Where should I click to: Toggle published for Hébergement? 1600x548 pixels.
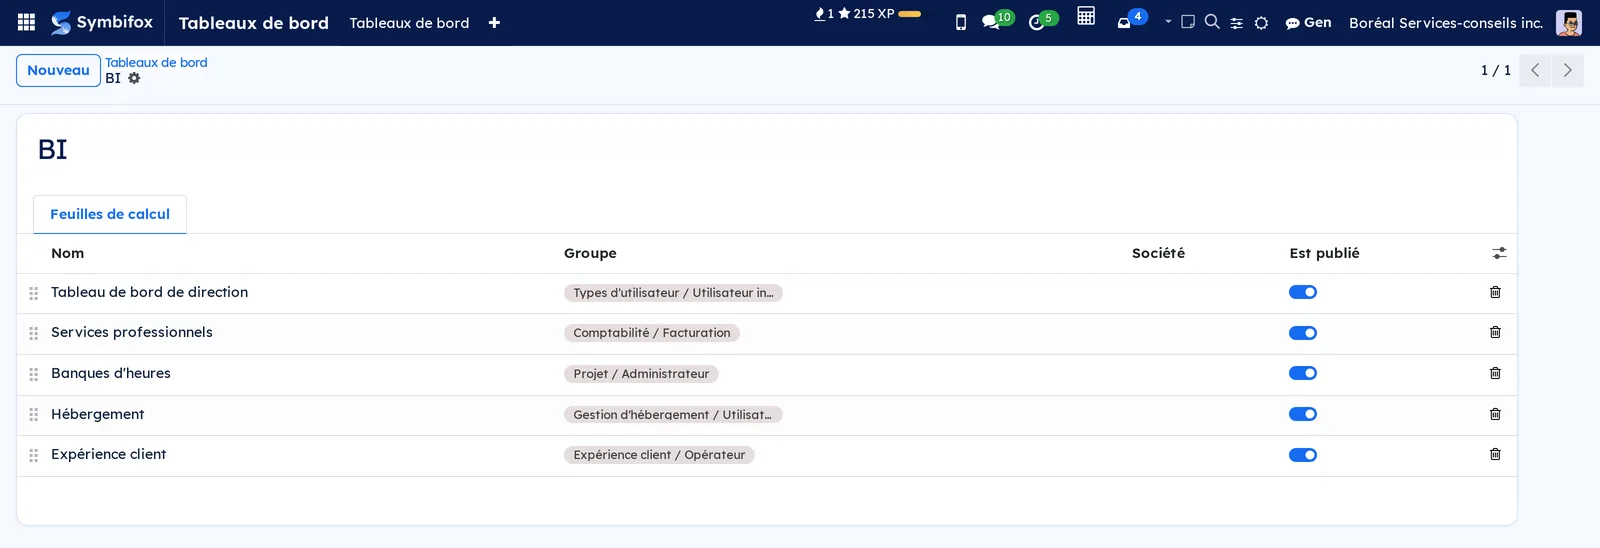pos(1303,414)
